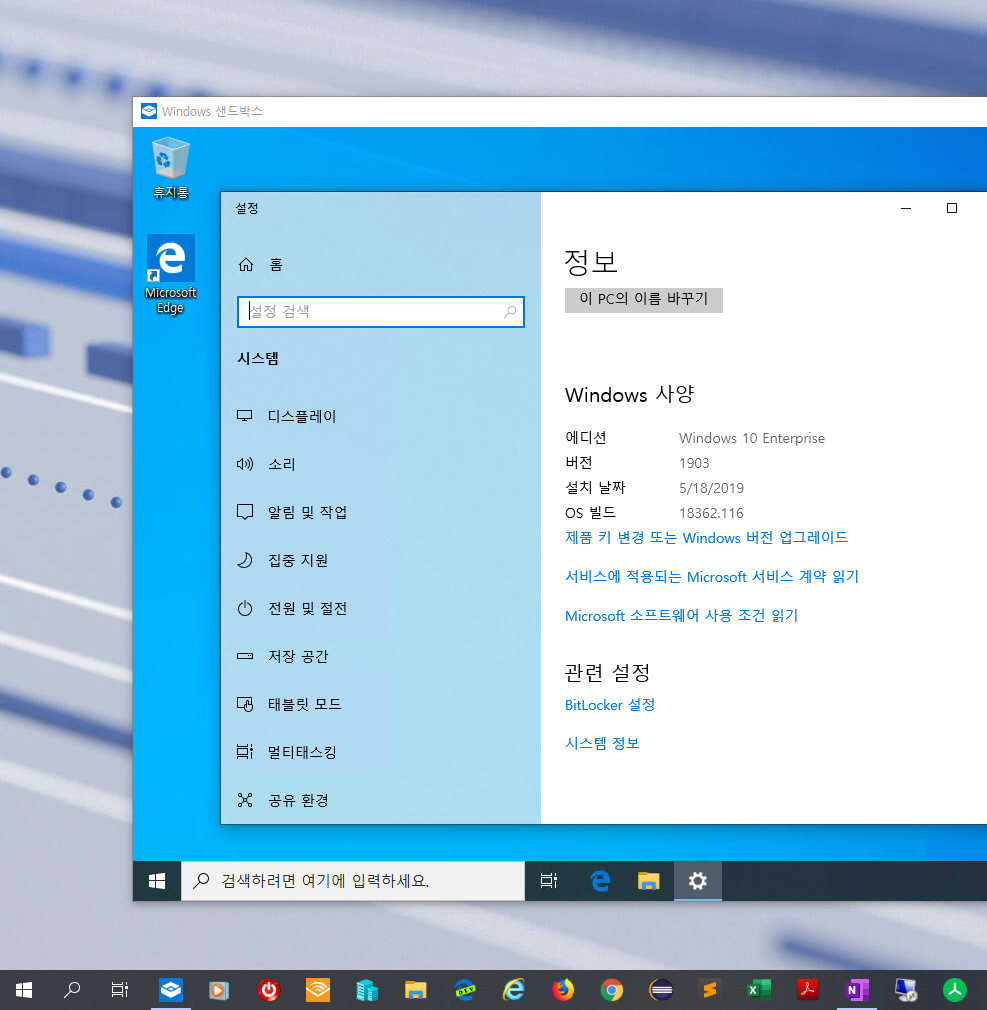Open the sandbox Start menu
Viewport: 987px width, 1010px height.
(157, 881)
